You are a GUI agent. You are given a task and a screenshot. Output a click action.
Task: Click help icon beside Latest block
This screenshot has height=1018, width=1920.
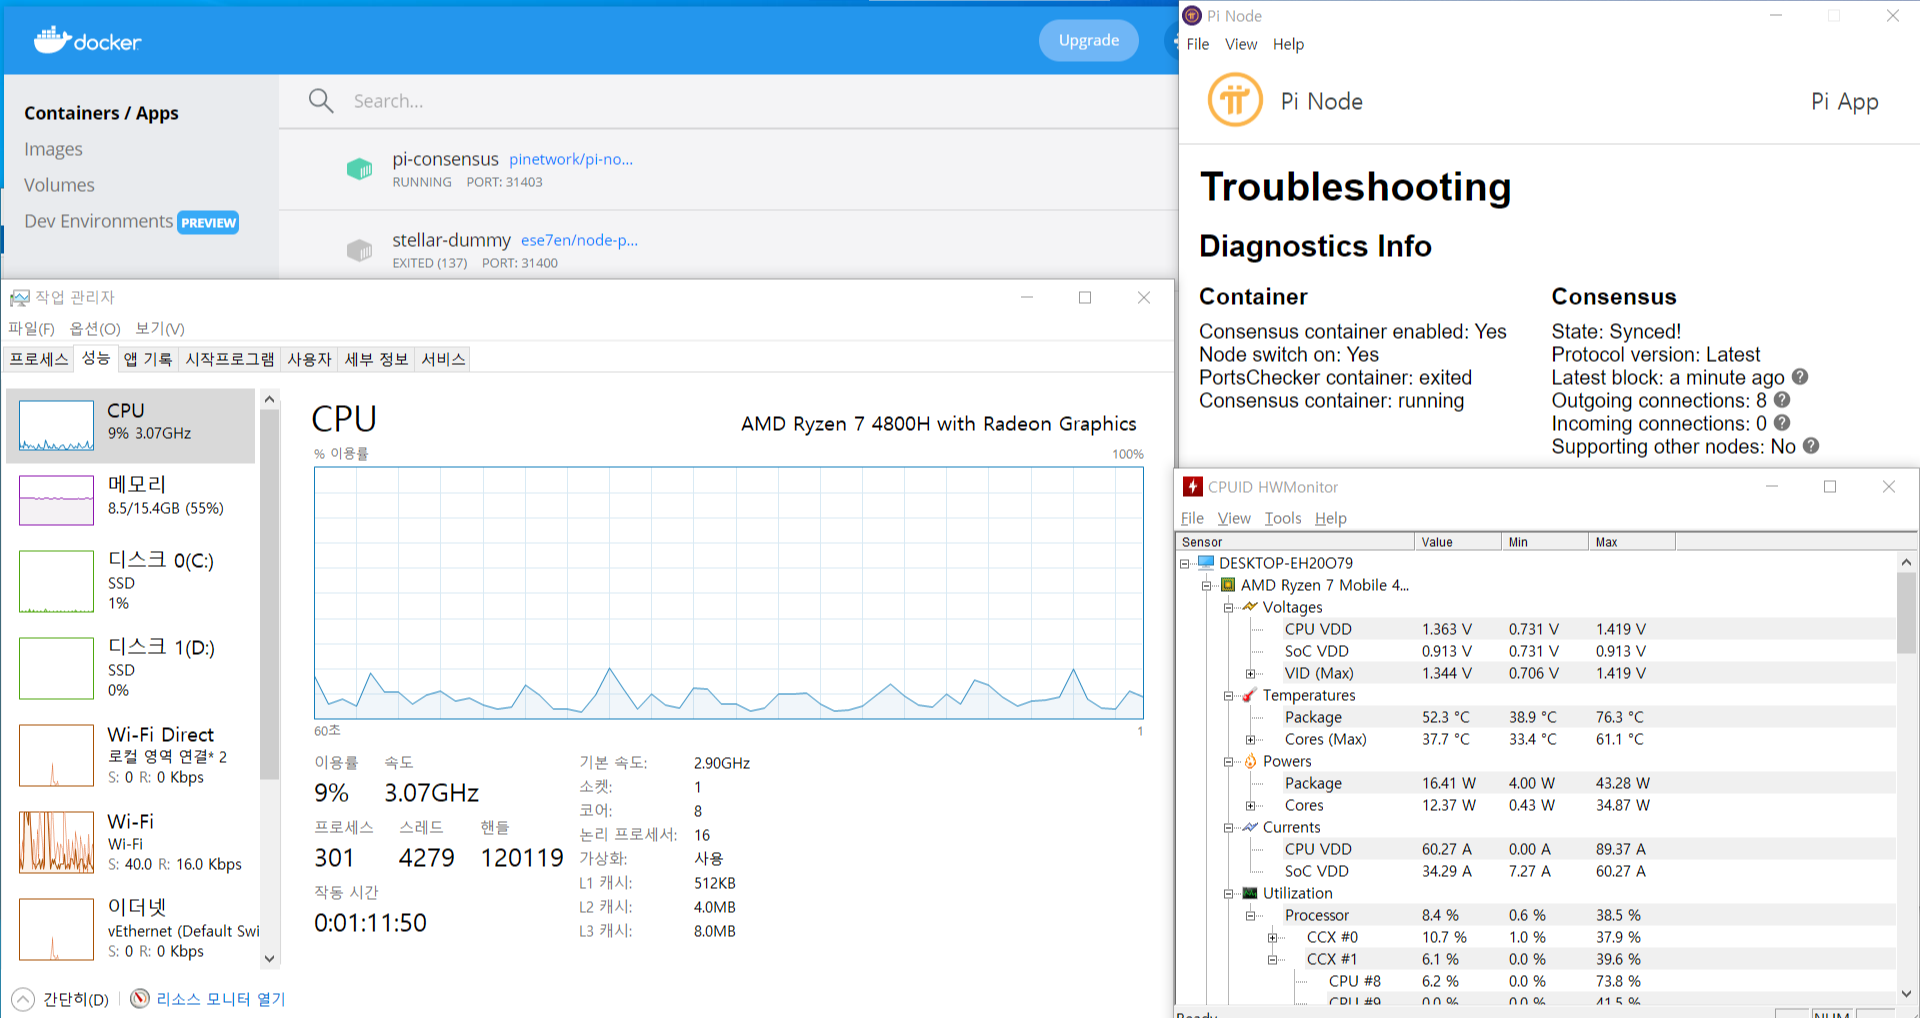(x=1800, y=377)
